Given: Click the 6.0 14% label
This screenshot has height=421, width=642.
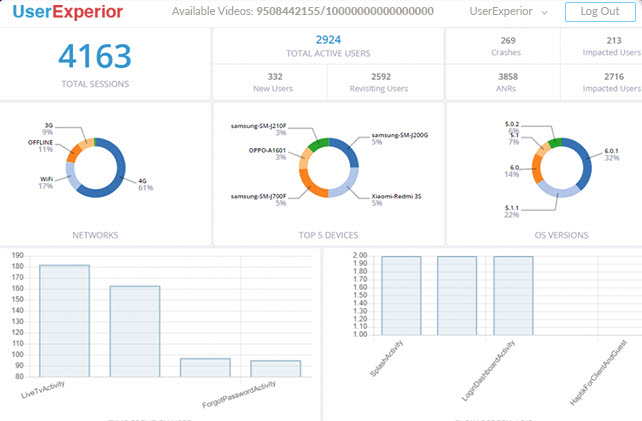Looking at the screenshot, I should pos(511,171).
